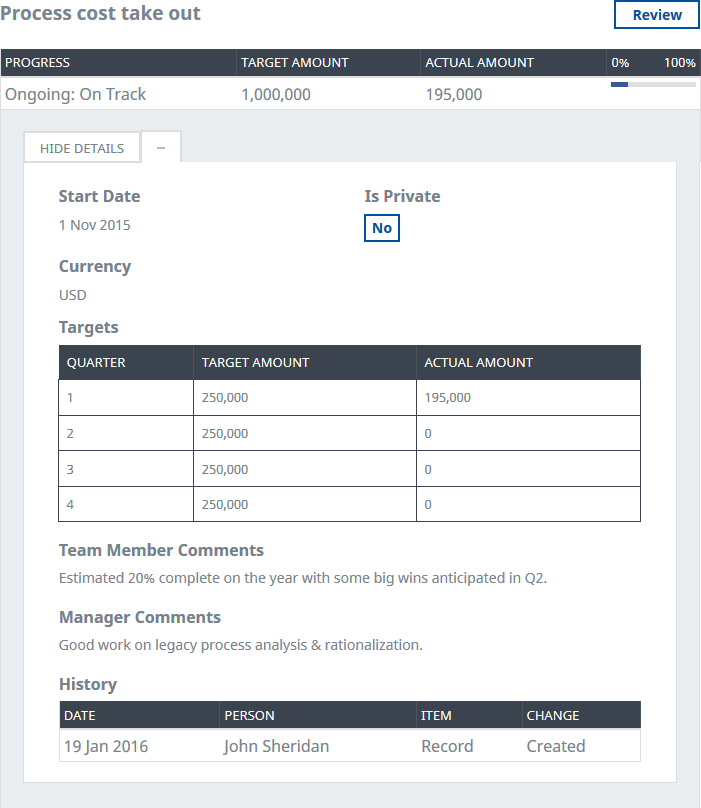701x808 pixels.
Task: Click the Change header in History
Action: (553, 715)
